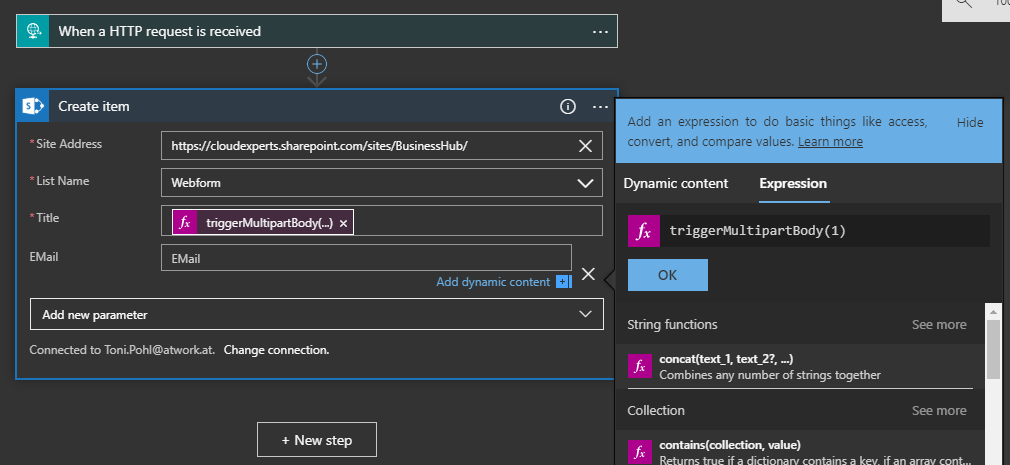This screenshot has width=1010, height=465.
Task: Switch to the Dynamic content tab
Action: (675, 183)
